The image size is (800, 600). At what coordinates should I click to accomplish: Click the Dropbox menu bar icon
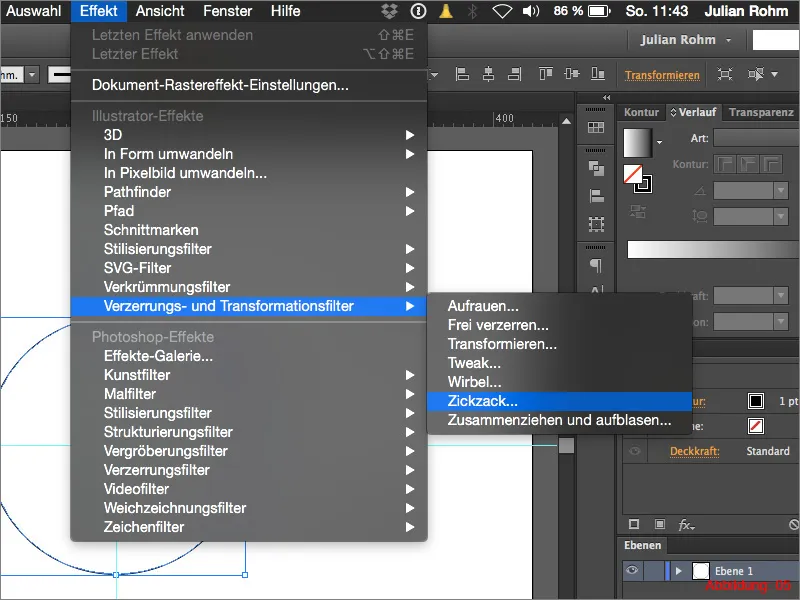tap(389, 11)
